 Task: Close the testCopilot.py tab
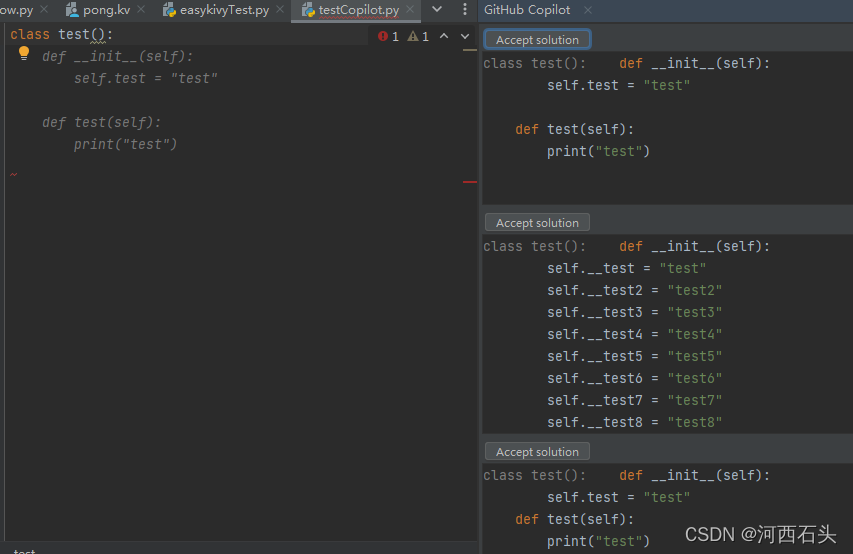click(x=410, y=9)
